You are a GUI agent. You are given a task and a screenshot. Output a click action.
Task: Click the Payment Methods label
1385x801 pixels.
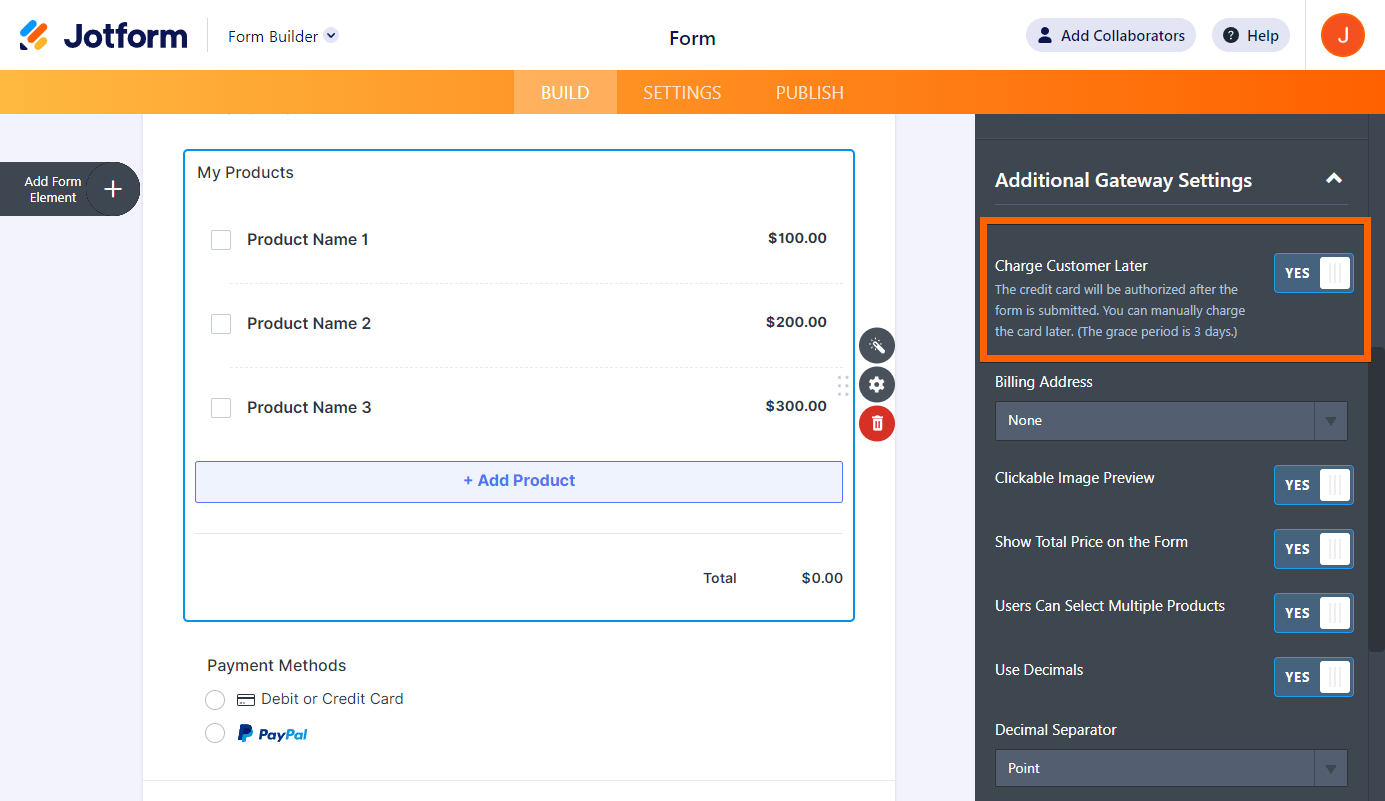click(277, 666)
